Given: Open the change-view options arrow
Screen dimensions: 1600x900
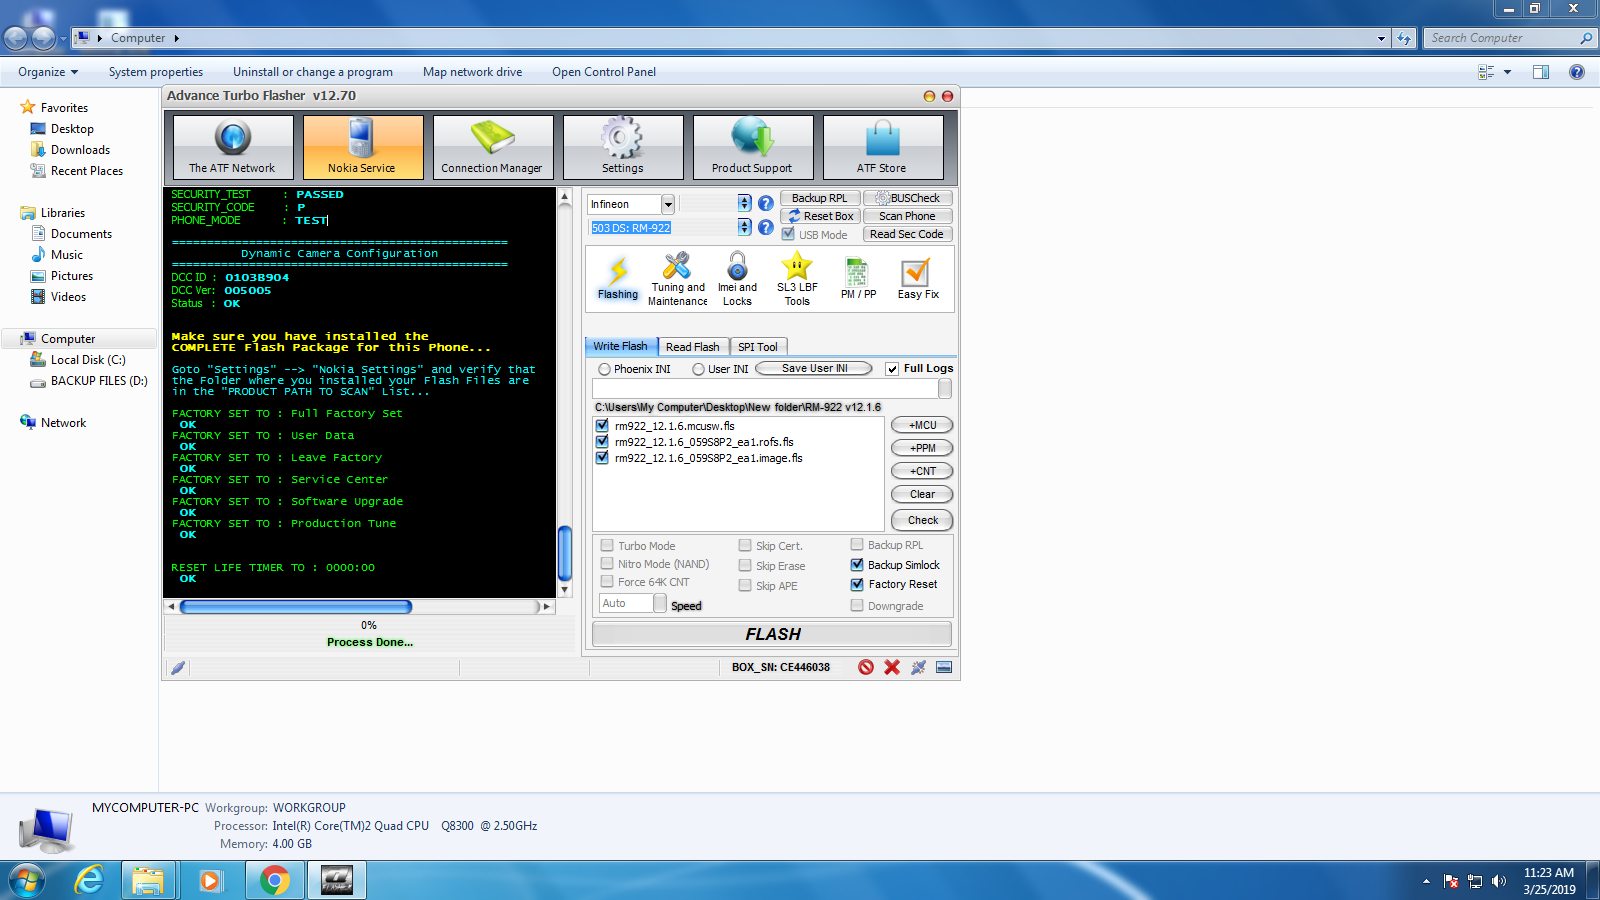Looking at the screenshot, I should pos(1507,72).
